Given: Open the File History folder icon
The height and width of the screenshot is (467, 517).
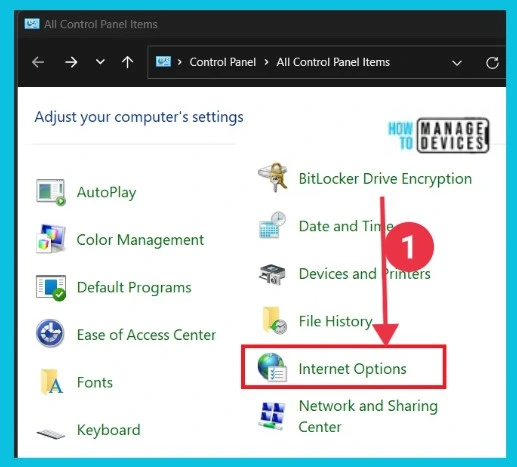Looking at the screenshot, I should point(275,320).
